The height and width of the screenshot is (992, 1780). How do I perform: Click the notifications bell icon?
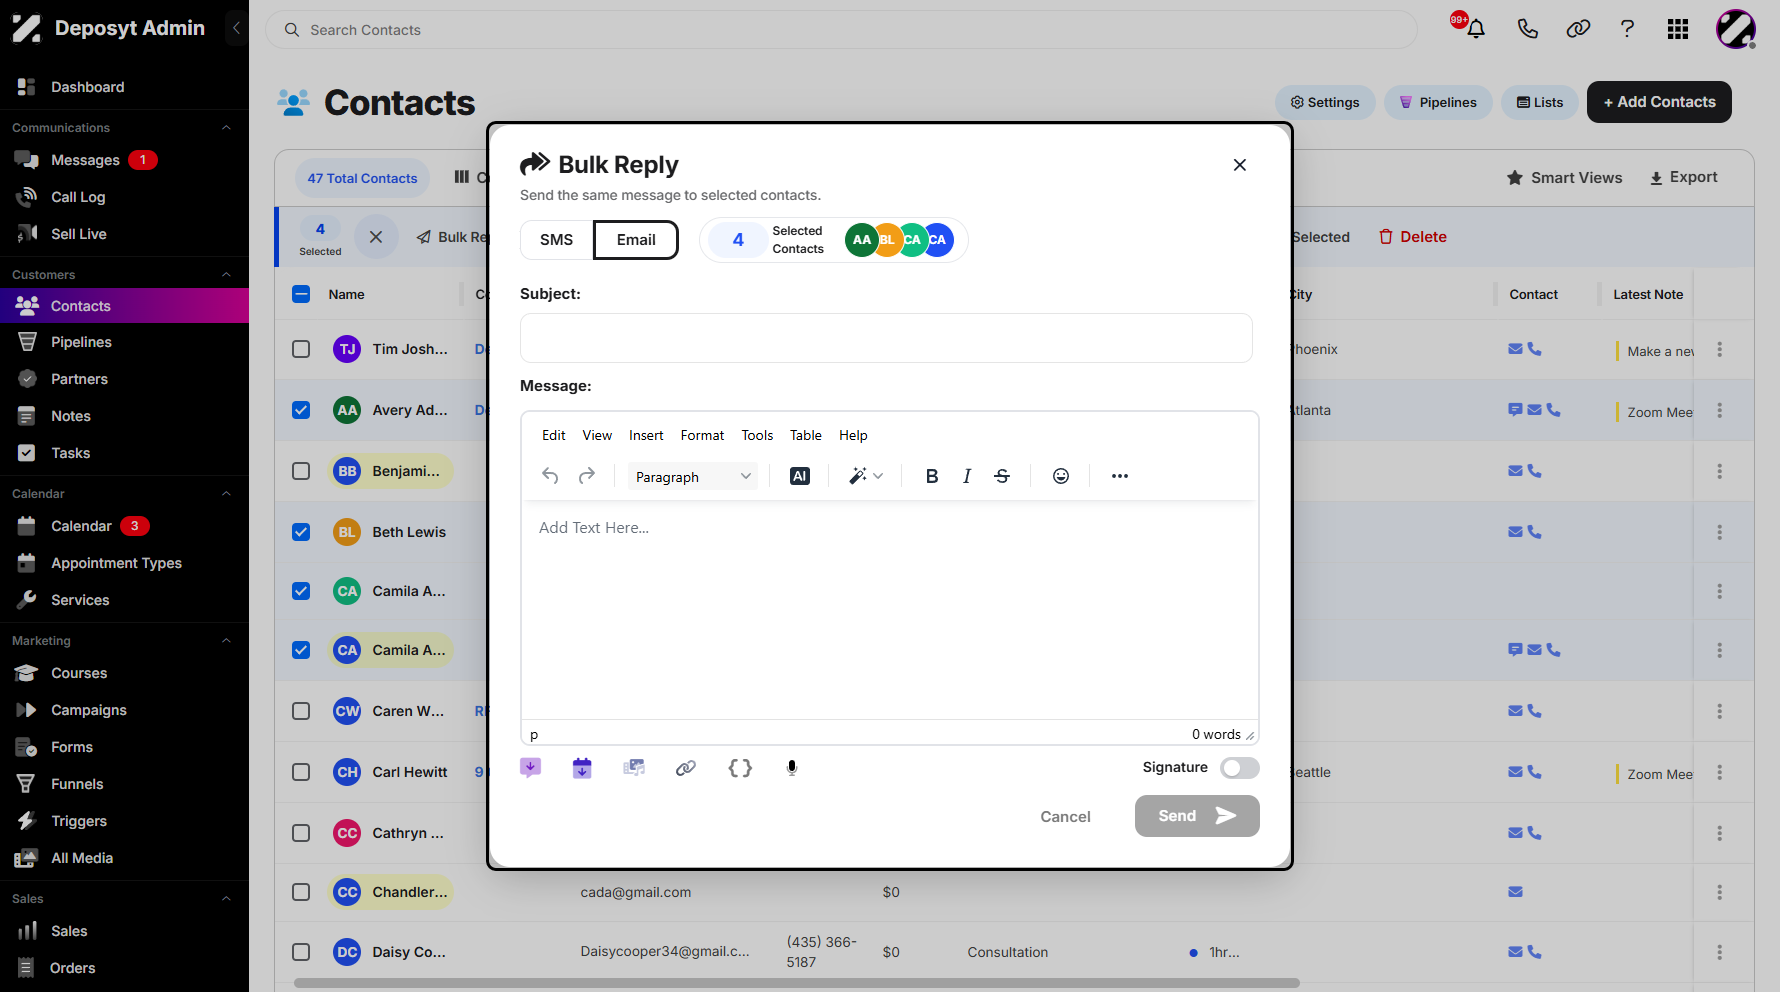[x=1475, y=29]
